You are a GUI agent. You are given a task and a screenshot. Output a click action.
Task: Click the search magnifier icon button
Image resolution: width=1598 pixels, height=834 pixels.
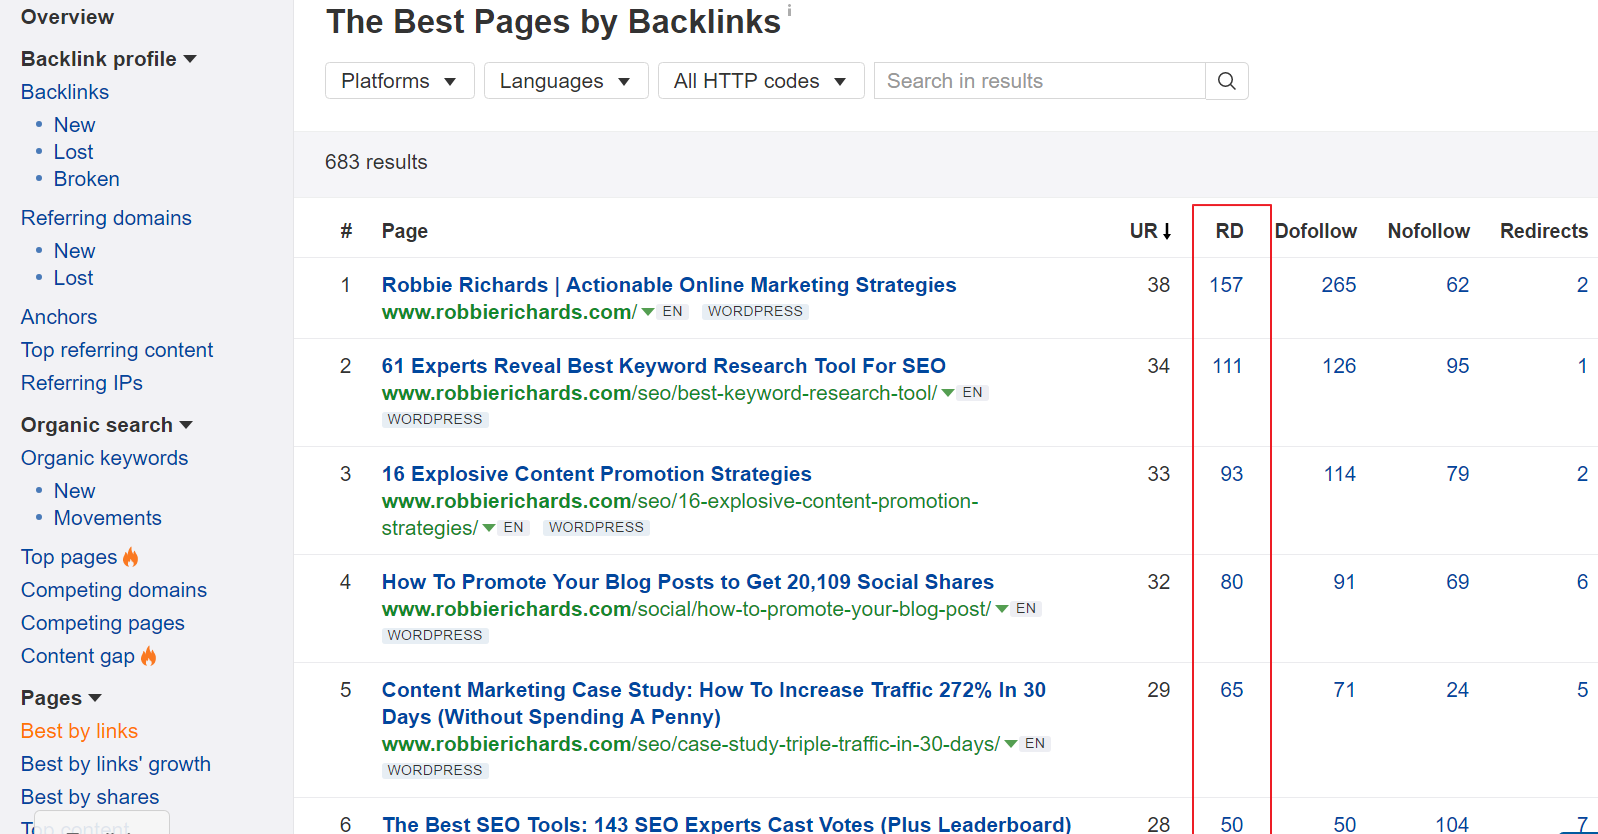pos(1226,81)
